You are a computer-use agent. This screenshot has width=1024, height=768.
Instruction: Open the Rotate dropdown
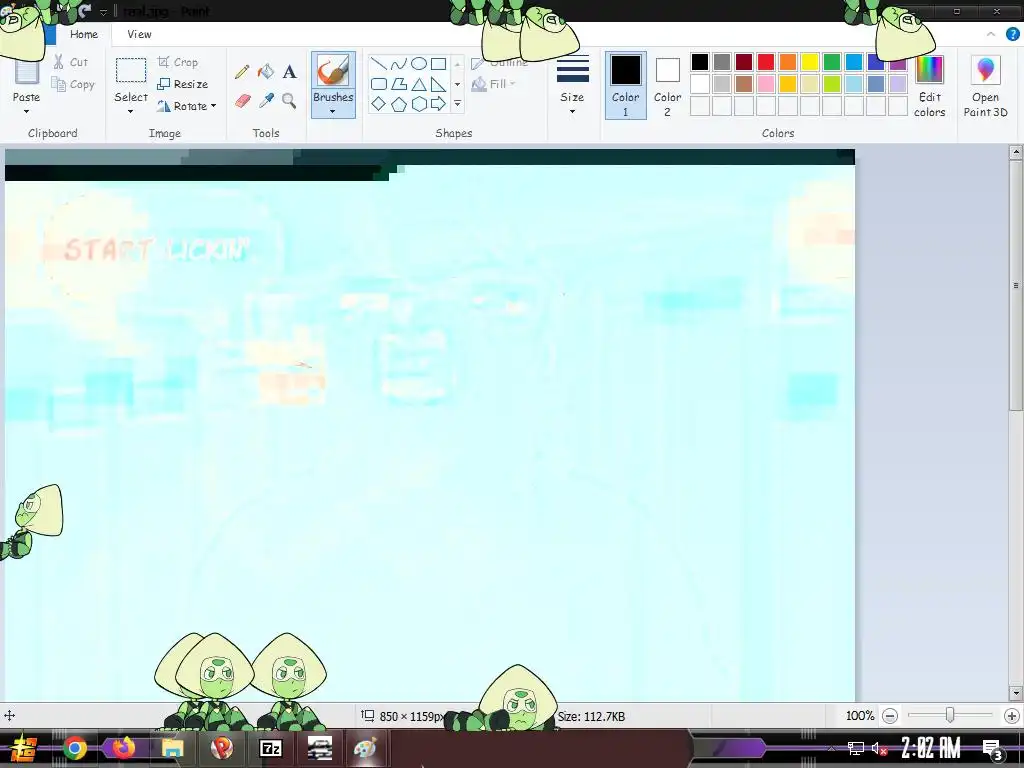[186, 106]
